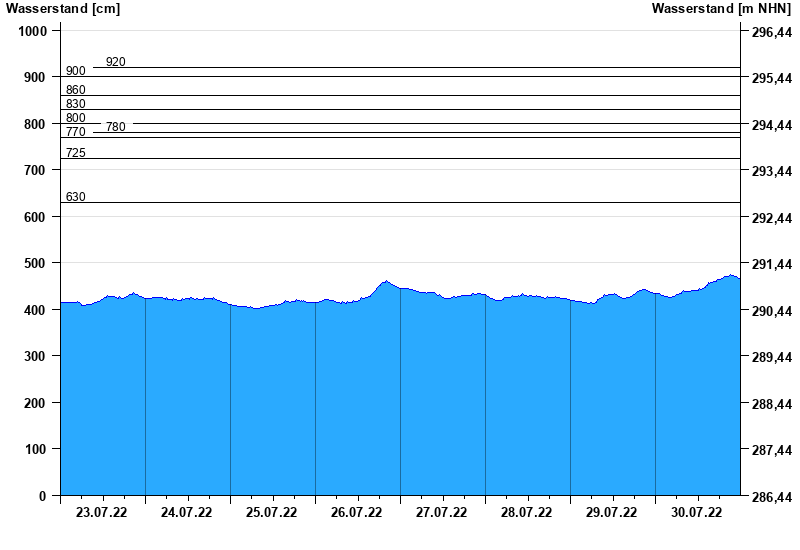Click the 25.07.22 date label

(x=271, y=512)
